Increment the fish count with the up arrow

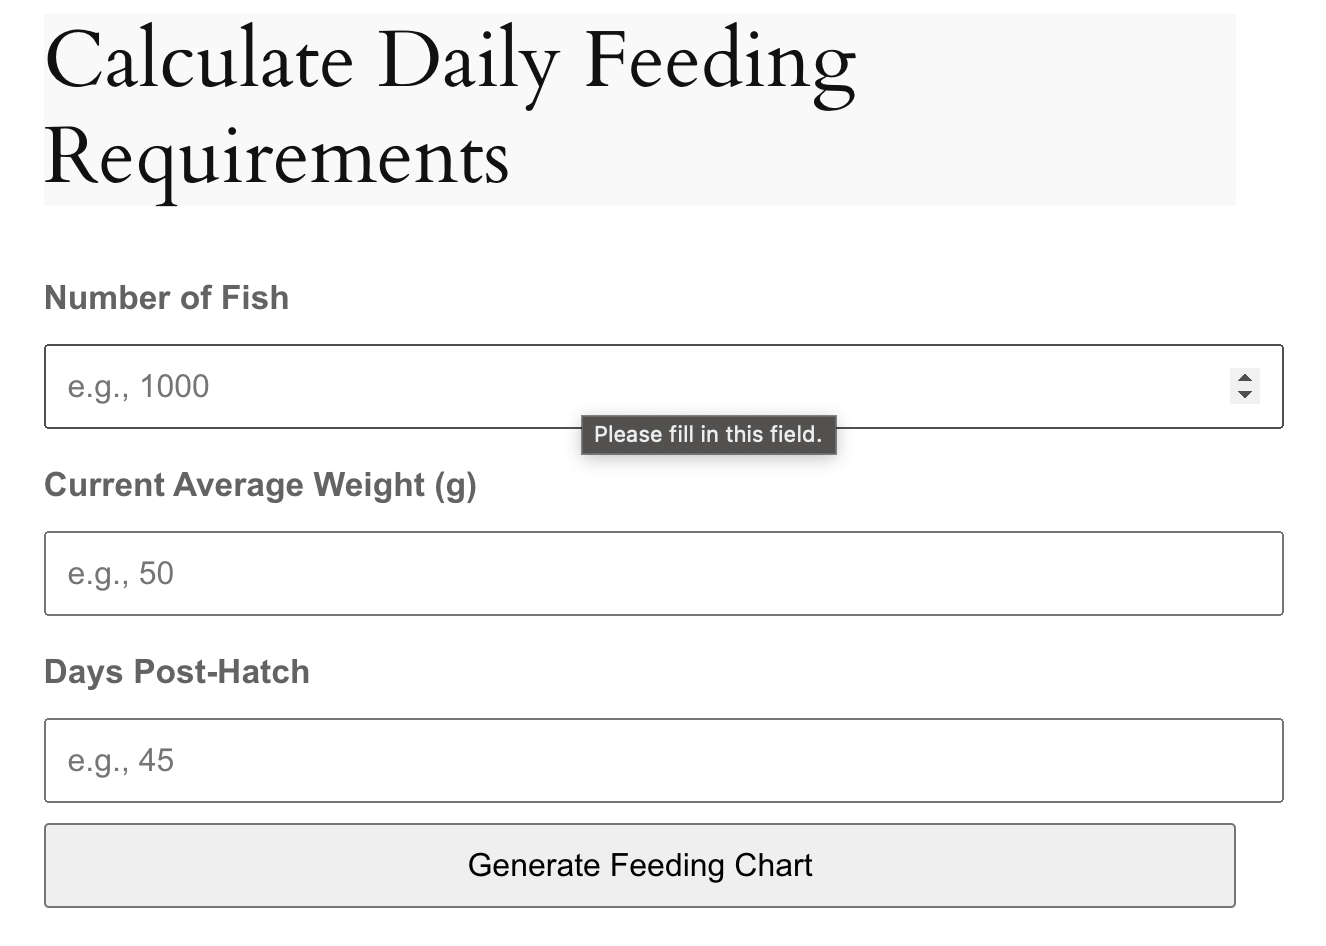1244,379
